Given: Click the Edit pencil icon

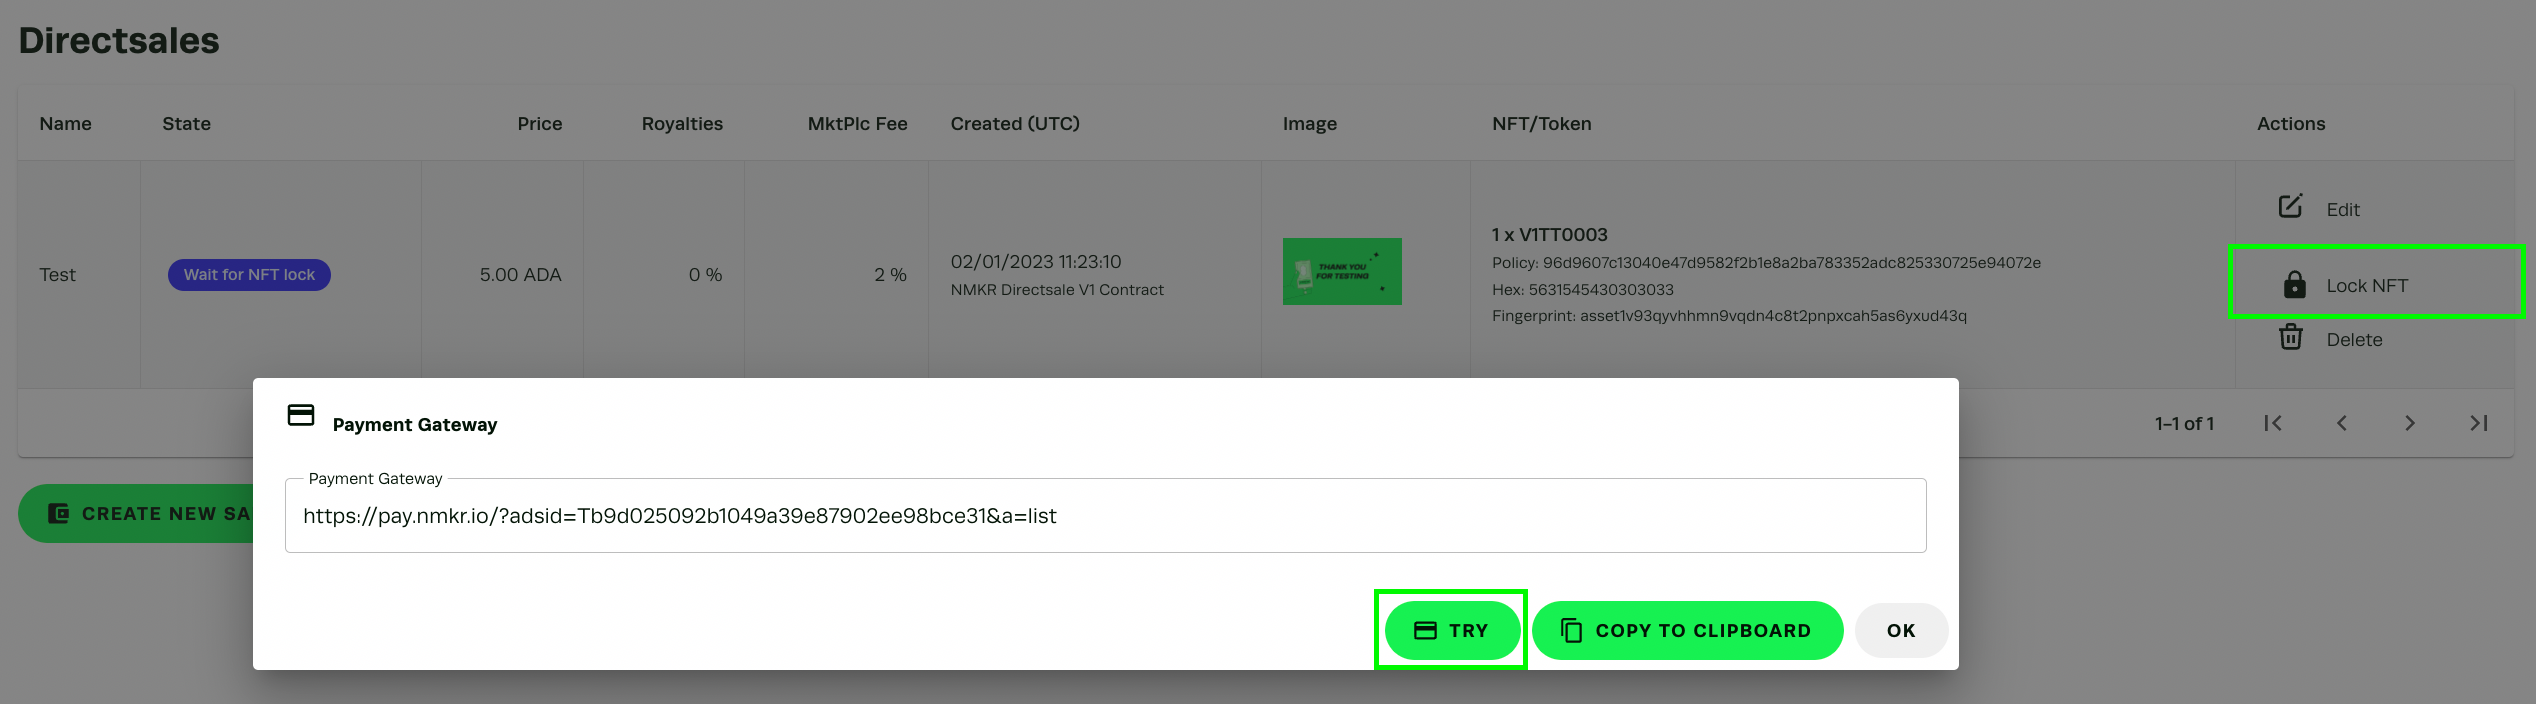Looking at the screenshot, I should (x=2290, y=206).
